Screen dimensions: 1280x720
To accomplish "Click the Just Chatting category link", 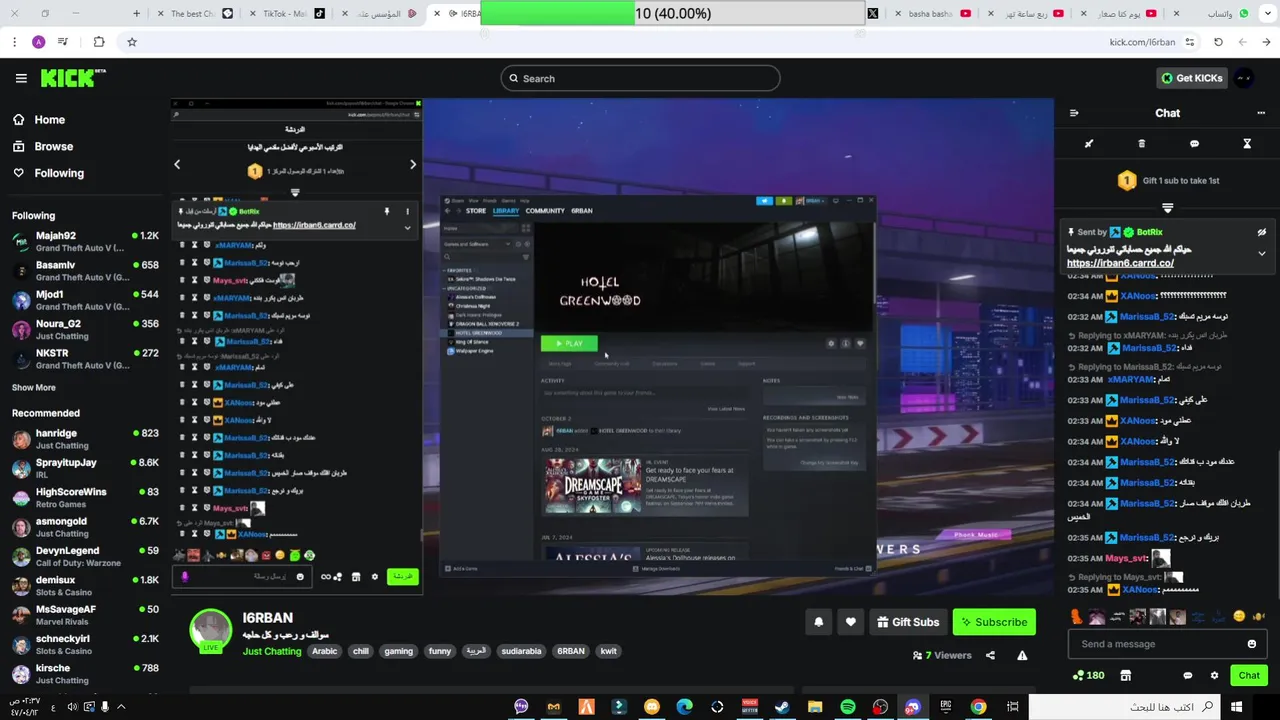I will coord(272,651).
